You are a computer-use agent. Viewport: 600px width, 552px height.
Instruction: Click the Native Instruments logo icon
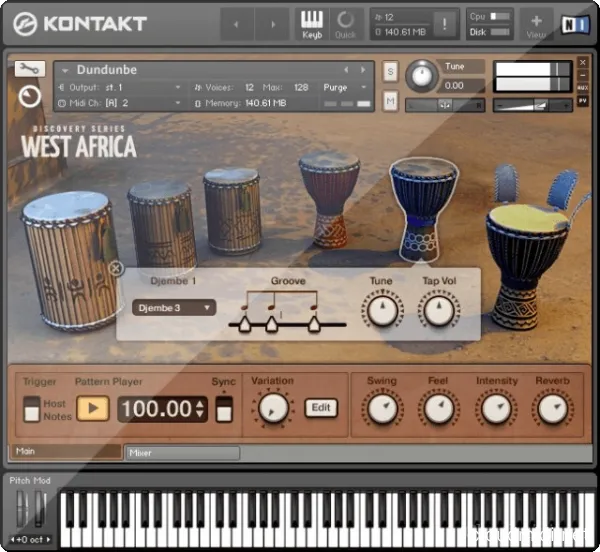(x=571, y=23)
